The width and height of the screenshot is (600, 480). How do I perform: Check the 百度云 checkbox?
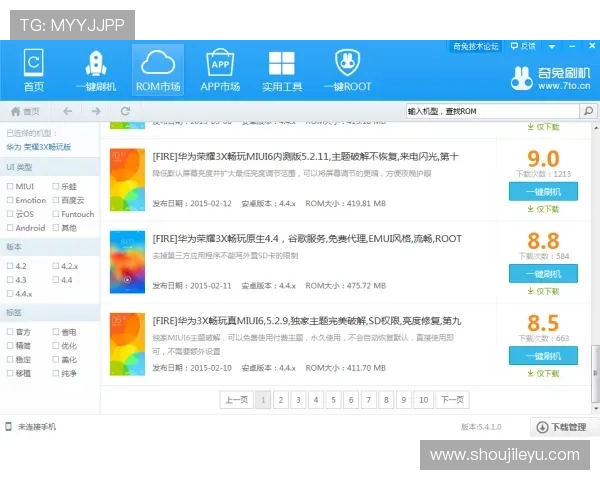pos(56,200)
